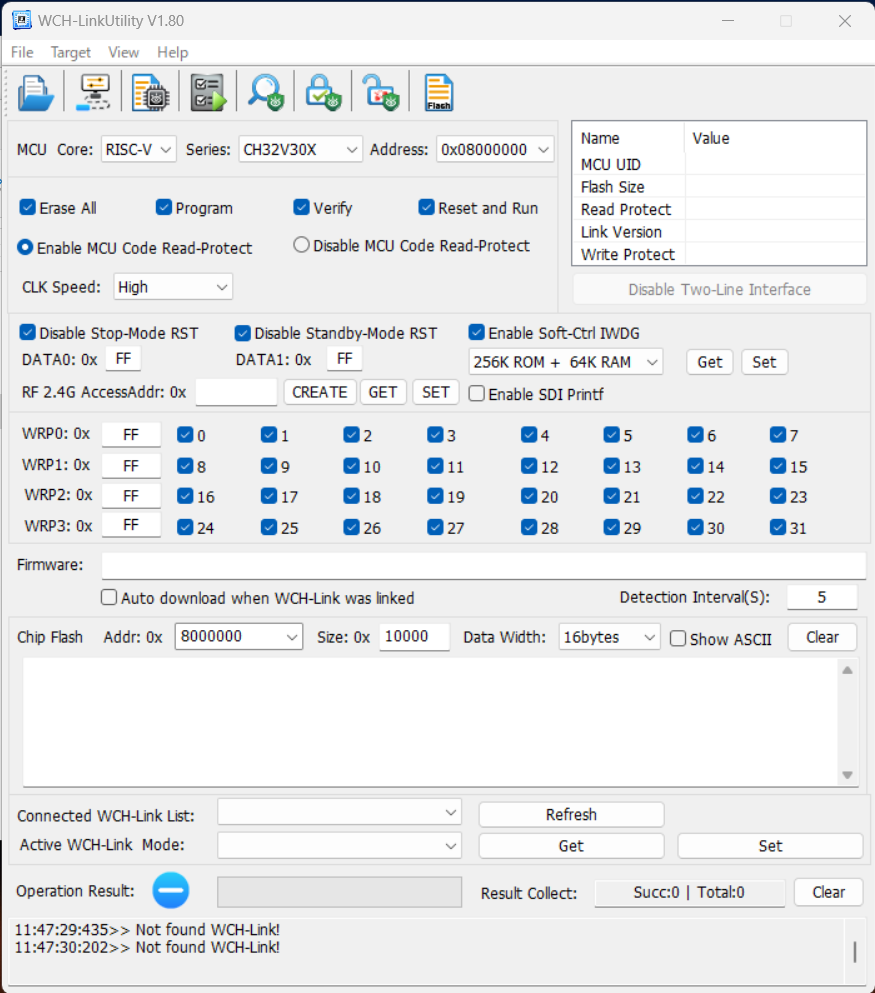Uncheck the Erase All checkbox
This screenshot has height=993, width=875.
coord(27,207)
